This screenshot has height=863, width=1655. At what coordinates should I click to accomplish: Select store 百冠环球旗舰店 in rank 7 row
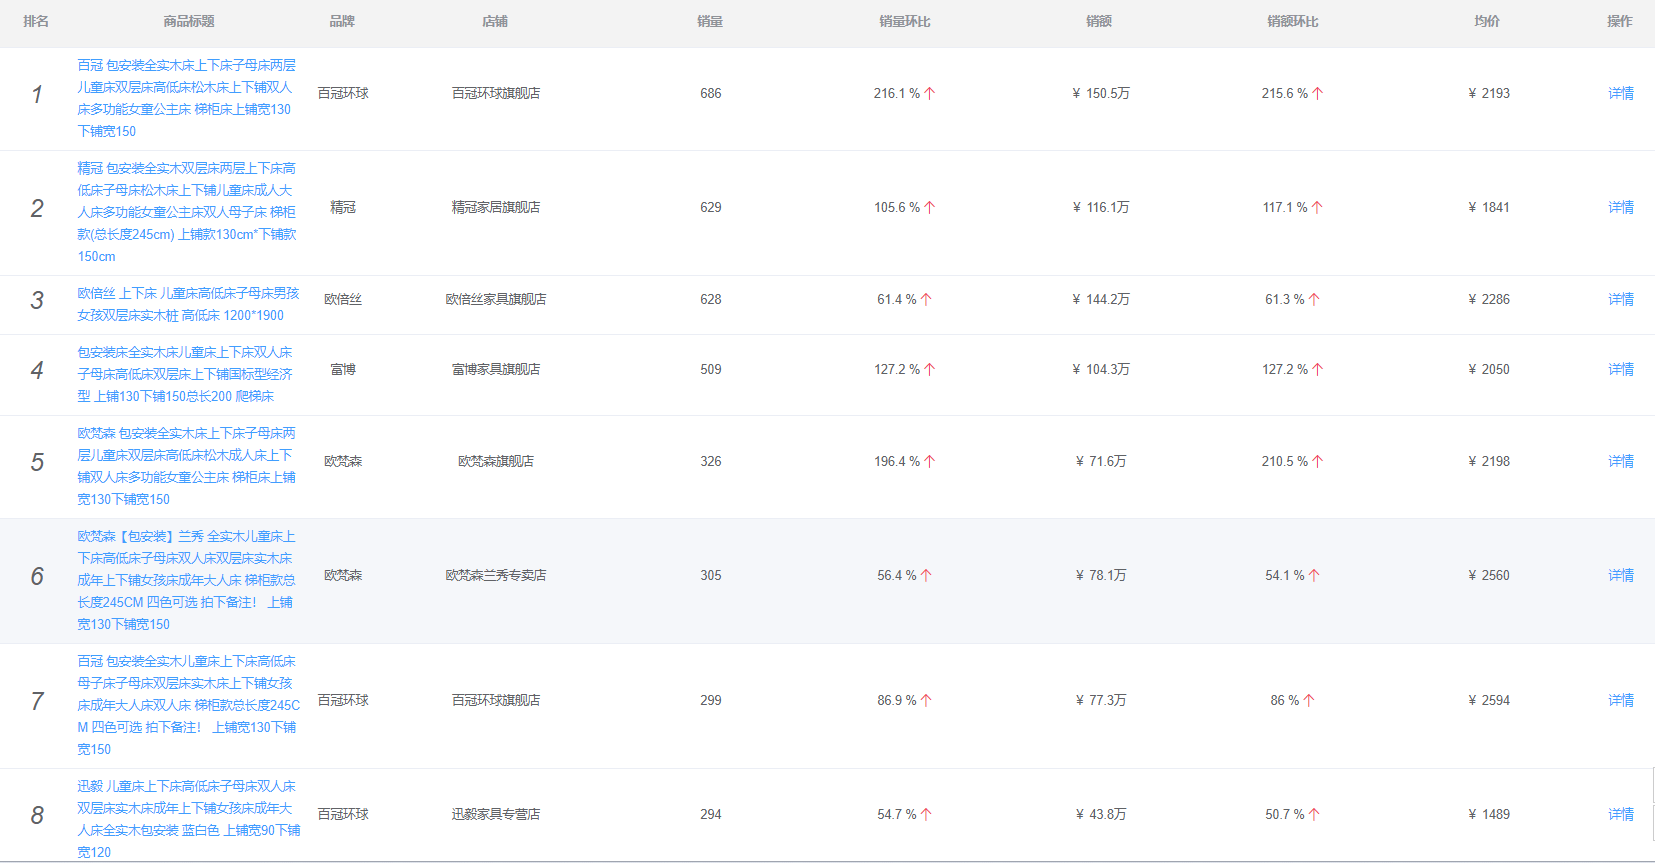tap(496, 700)
